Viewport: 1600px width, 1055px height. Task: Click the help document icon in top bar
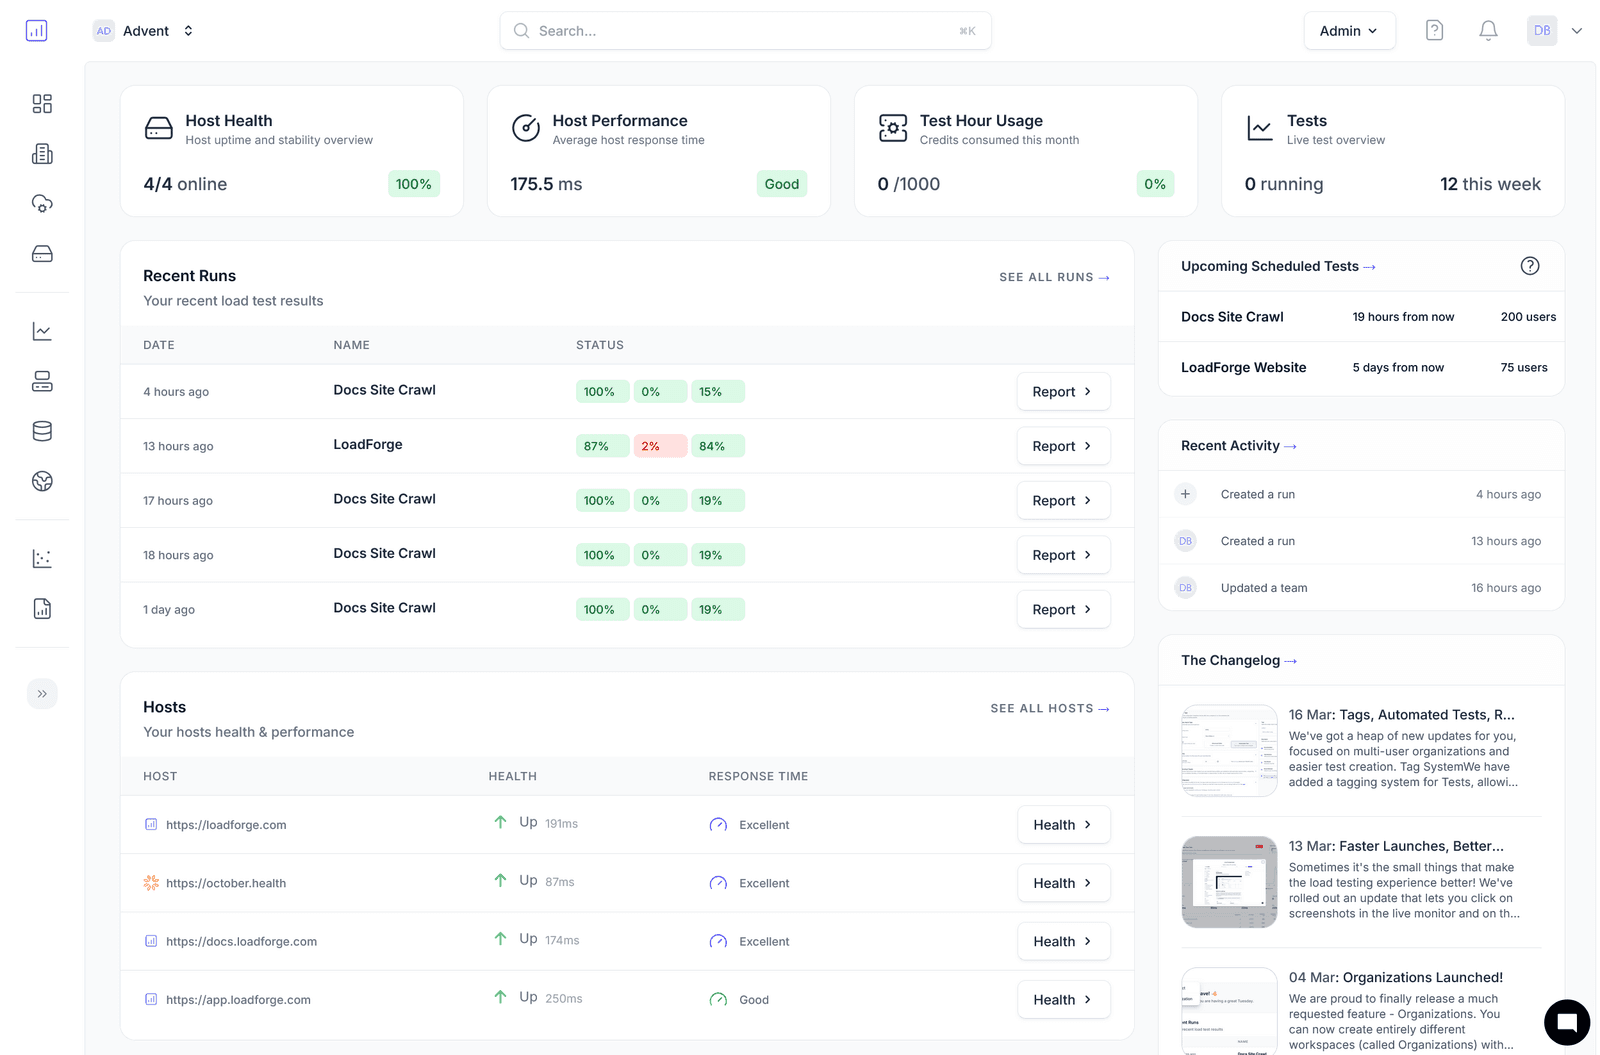1433,30
